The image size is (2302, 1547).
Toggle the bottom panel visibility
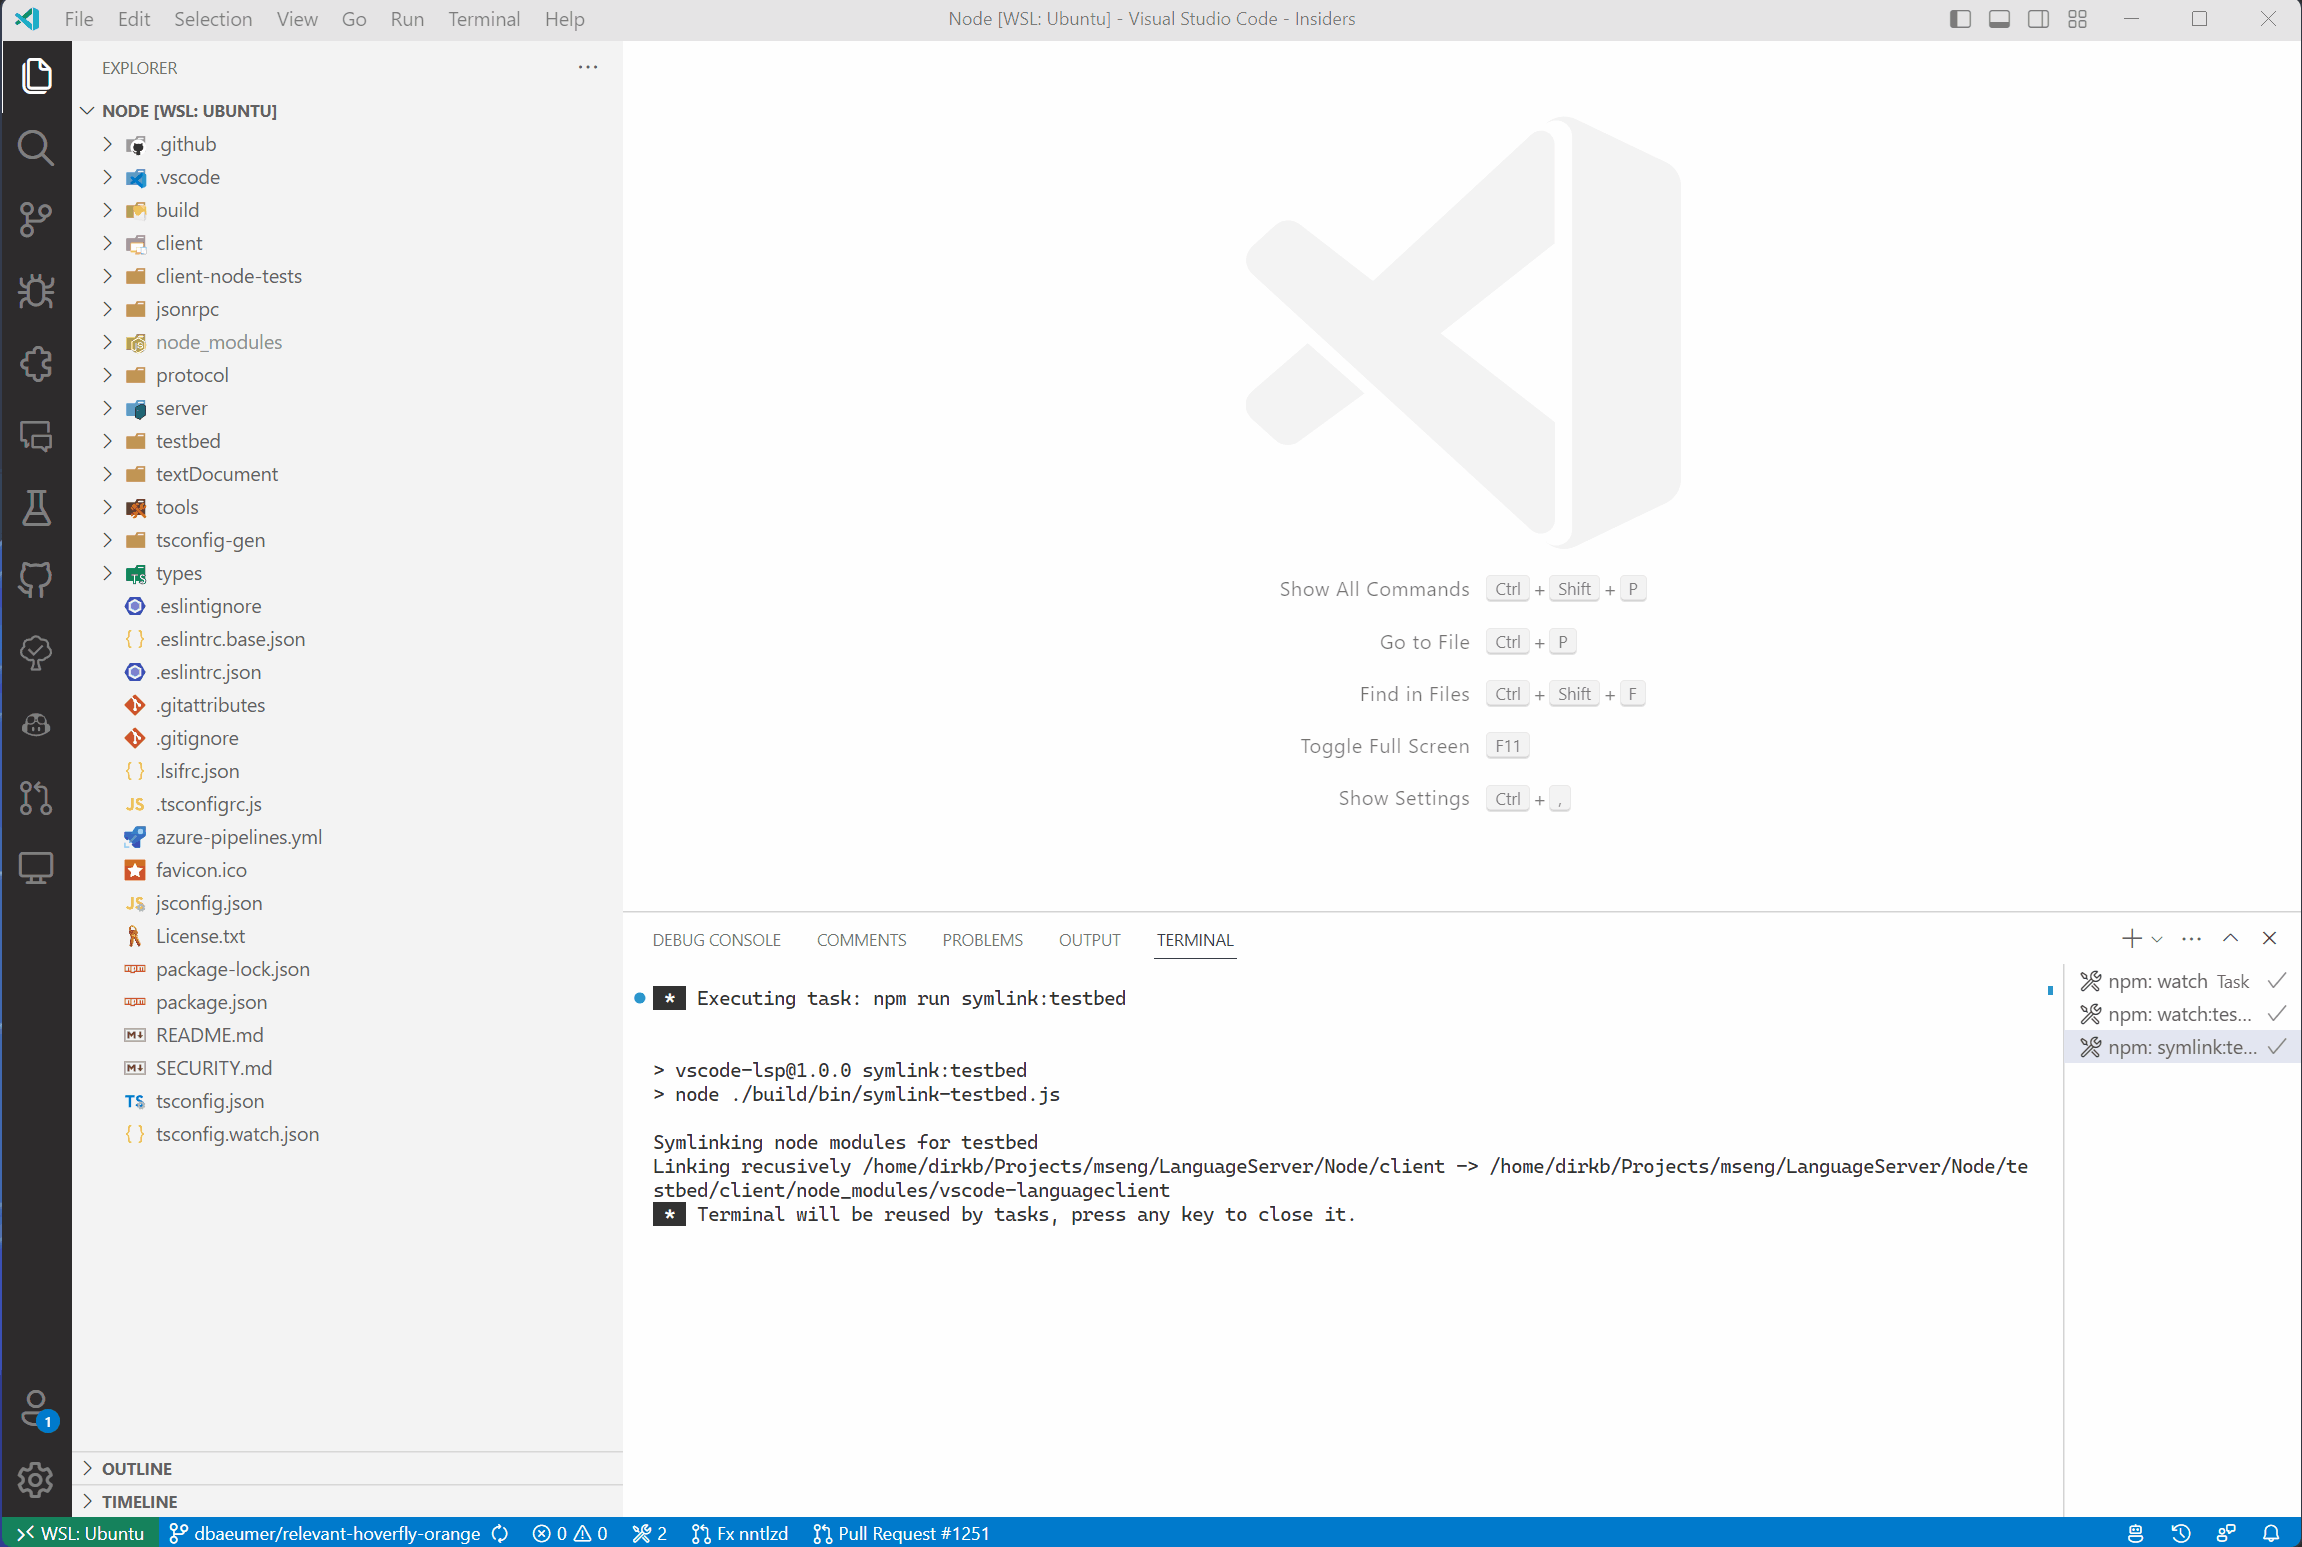1999,19
